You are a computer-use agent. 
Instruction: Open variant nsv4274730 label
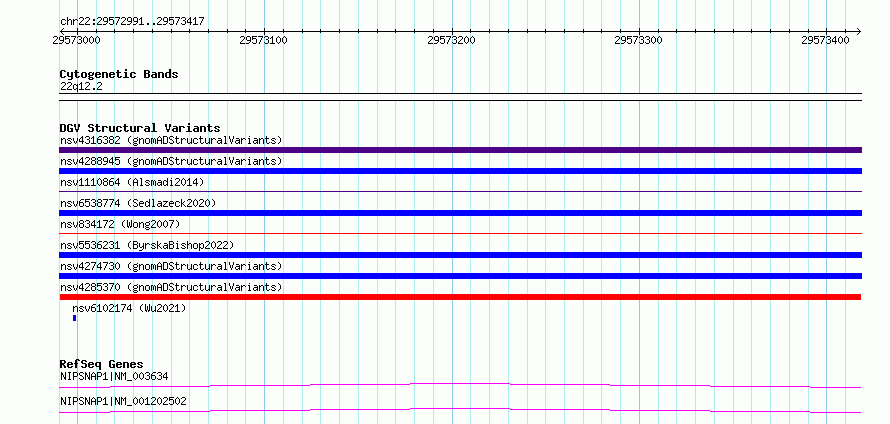click(171, 266)
